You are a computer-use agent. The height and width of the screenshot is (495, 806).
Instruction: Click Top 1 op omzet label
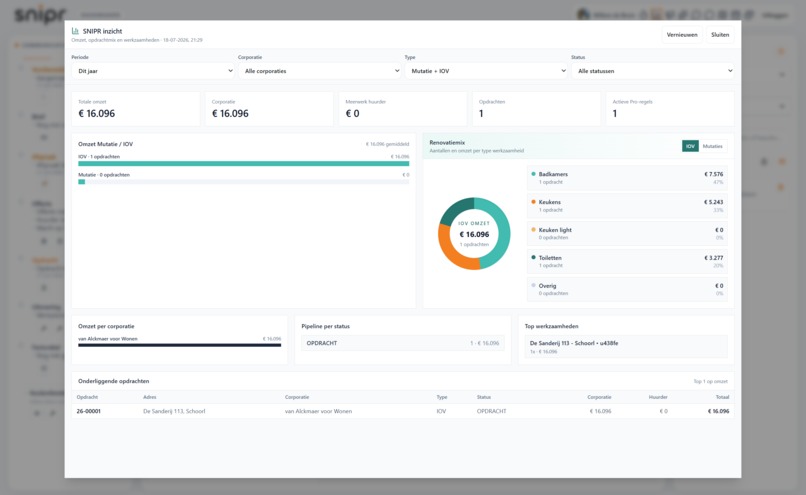710,381
